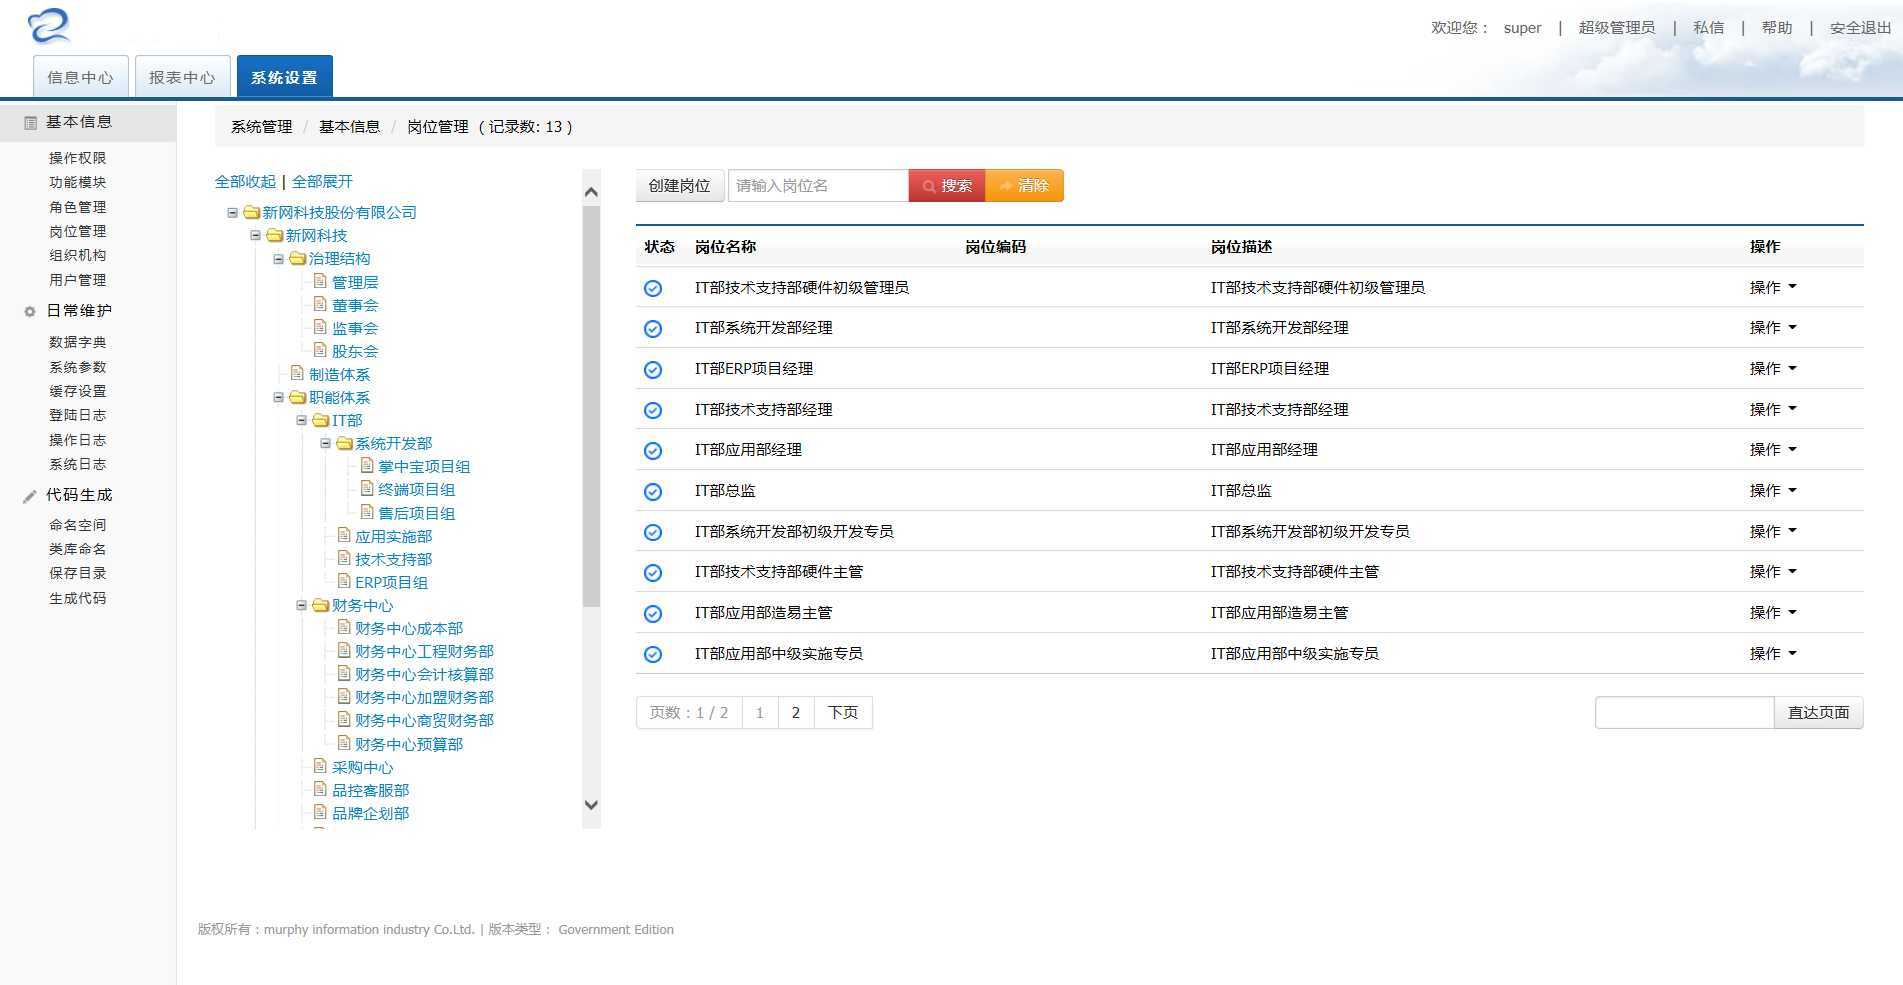Collapse the IT部 tree branch
Screen dimensions: 1903x985
tap(302, 420)
